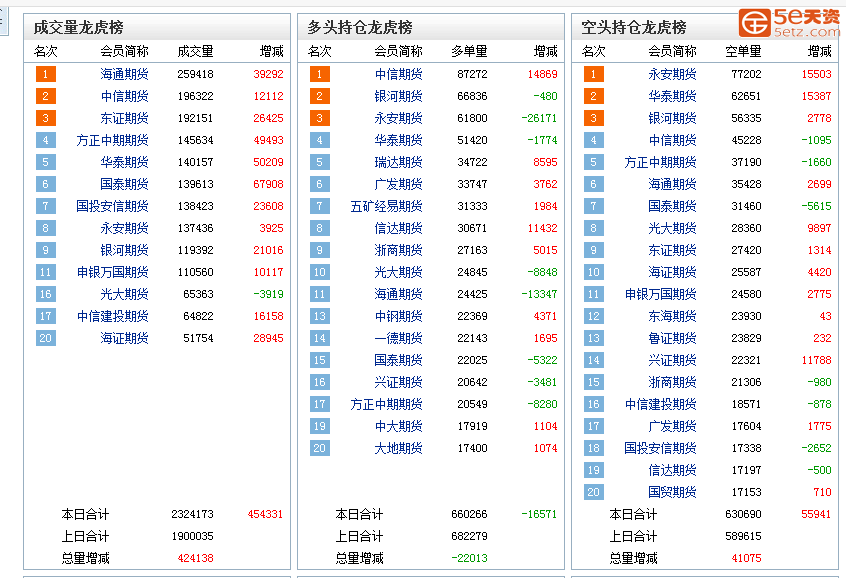Image resolution: width=846 pixels, height=578 pixels.
Task: Open 国投安信期货 in 成交量龙虎榜 table
Action: coord(112,206)
